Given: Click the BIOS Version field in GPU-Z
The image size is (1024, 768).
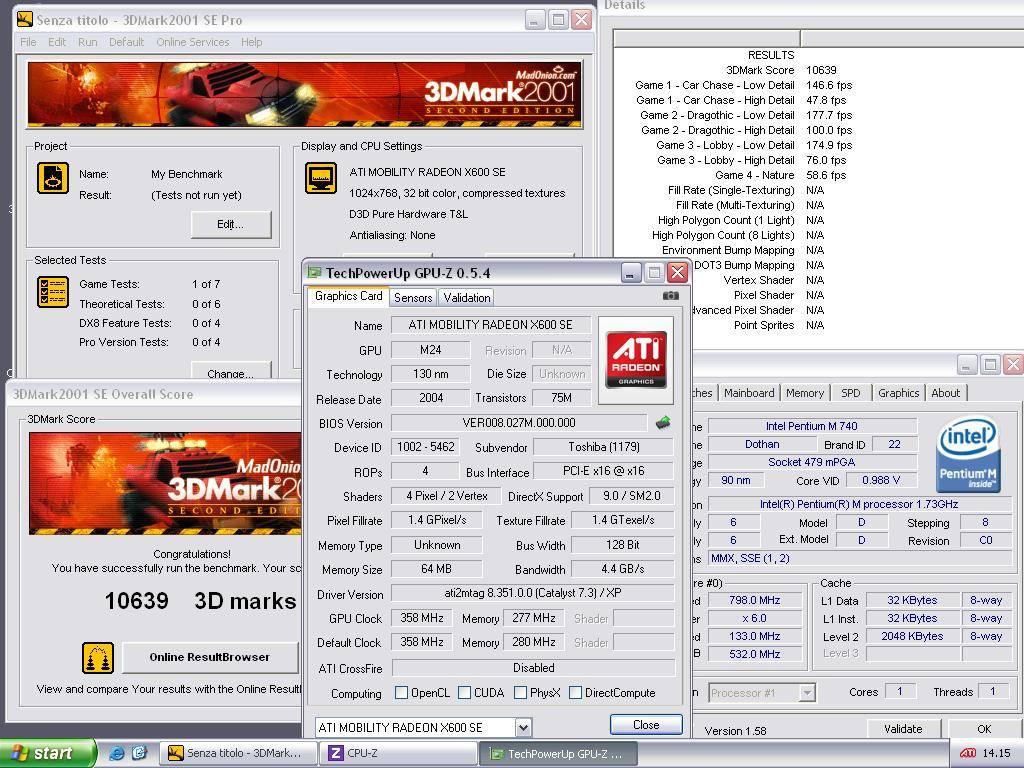Looking at the screenshot, I should (x=519, y=423).
